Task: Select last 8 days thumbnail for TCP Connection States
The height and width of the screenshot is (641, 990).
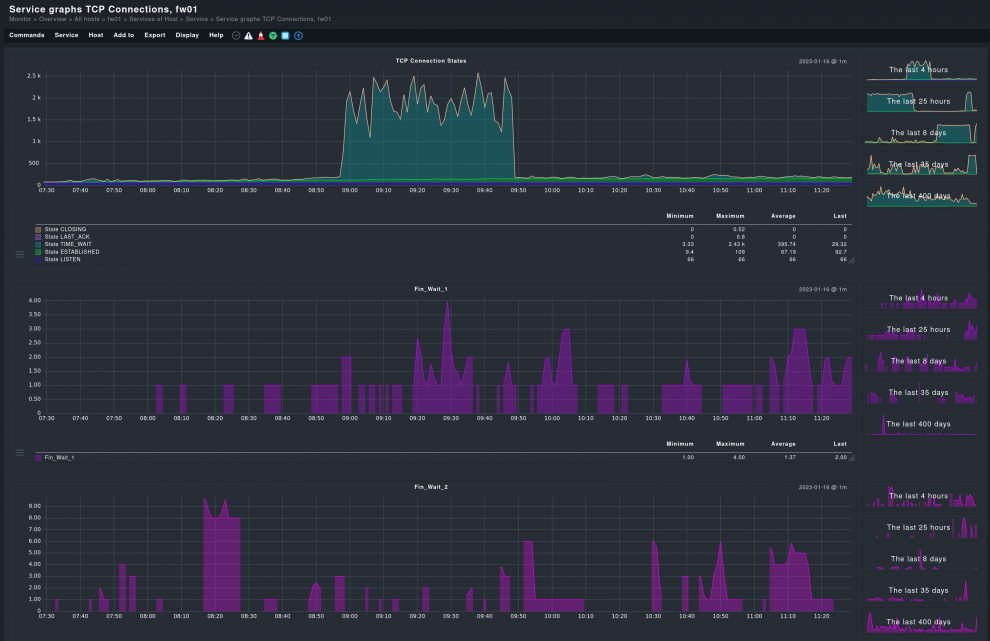Action: [x=921, y=133]
